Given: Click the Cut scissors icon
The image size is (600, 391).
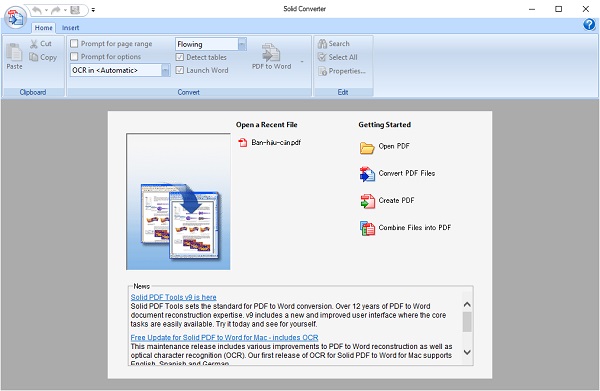Looking at the screenshot, I should (34, 44).
